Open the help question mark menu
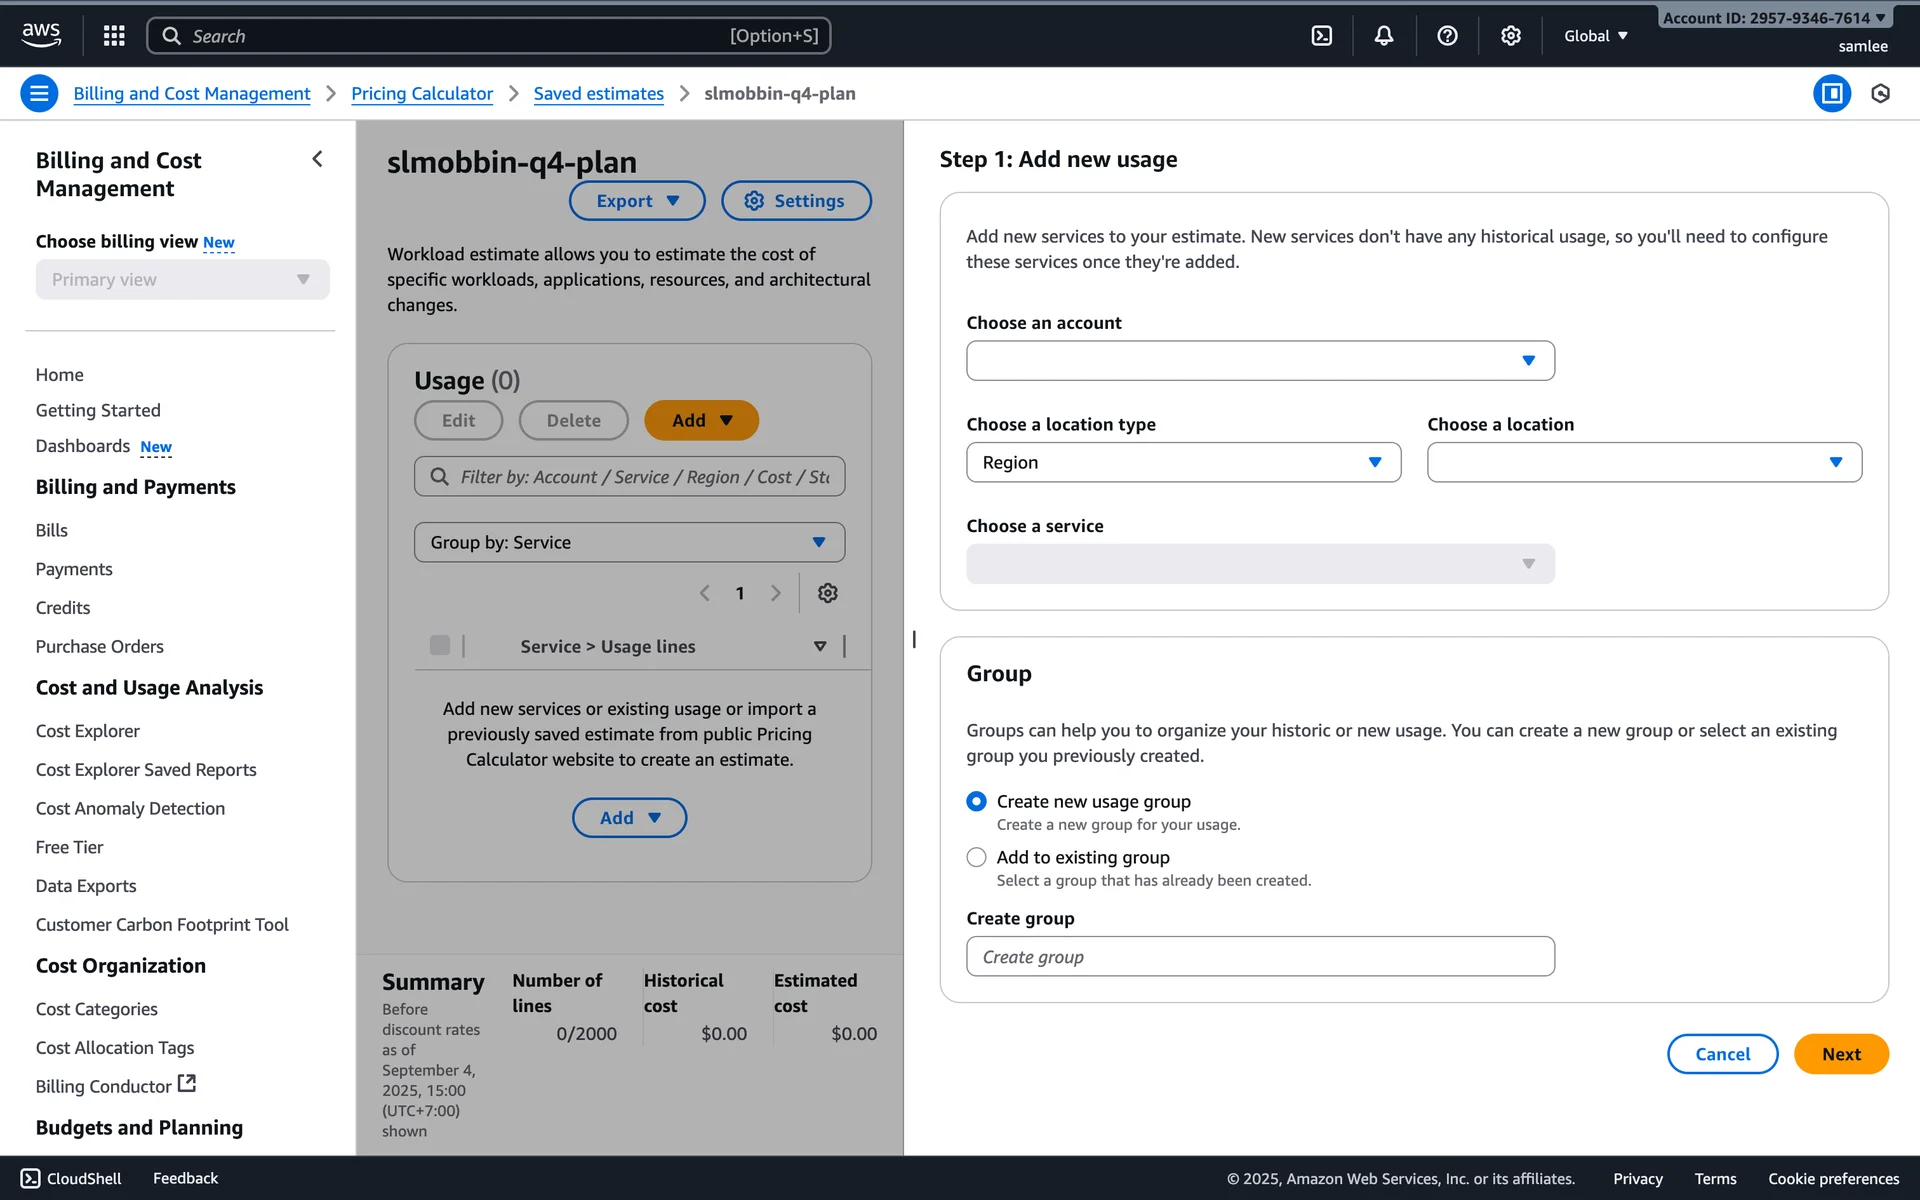 (x=1447, y=36)
